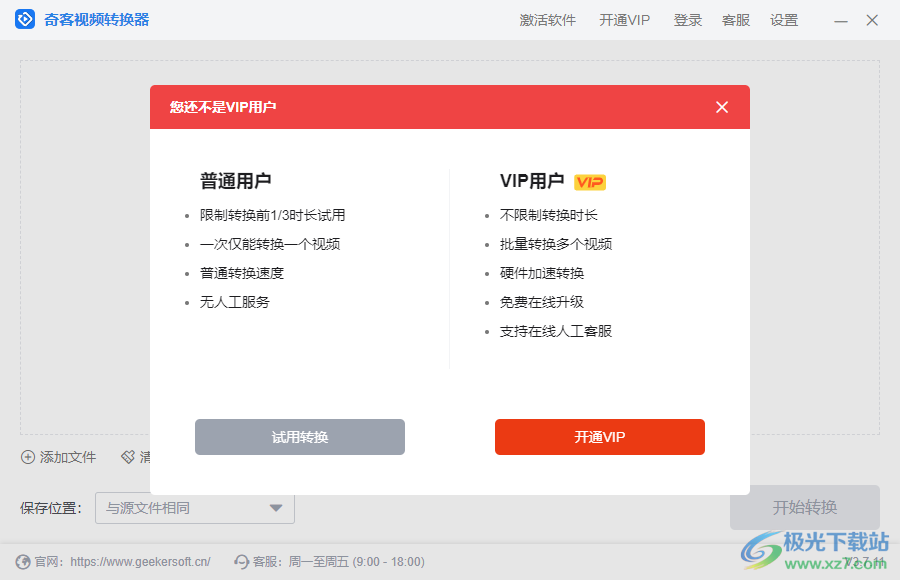Click the 奇客视频转换器 title text
The height and width of the screenshot is (580, 900).
96,20
